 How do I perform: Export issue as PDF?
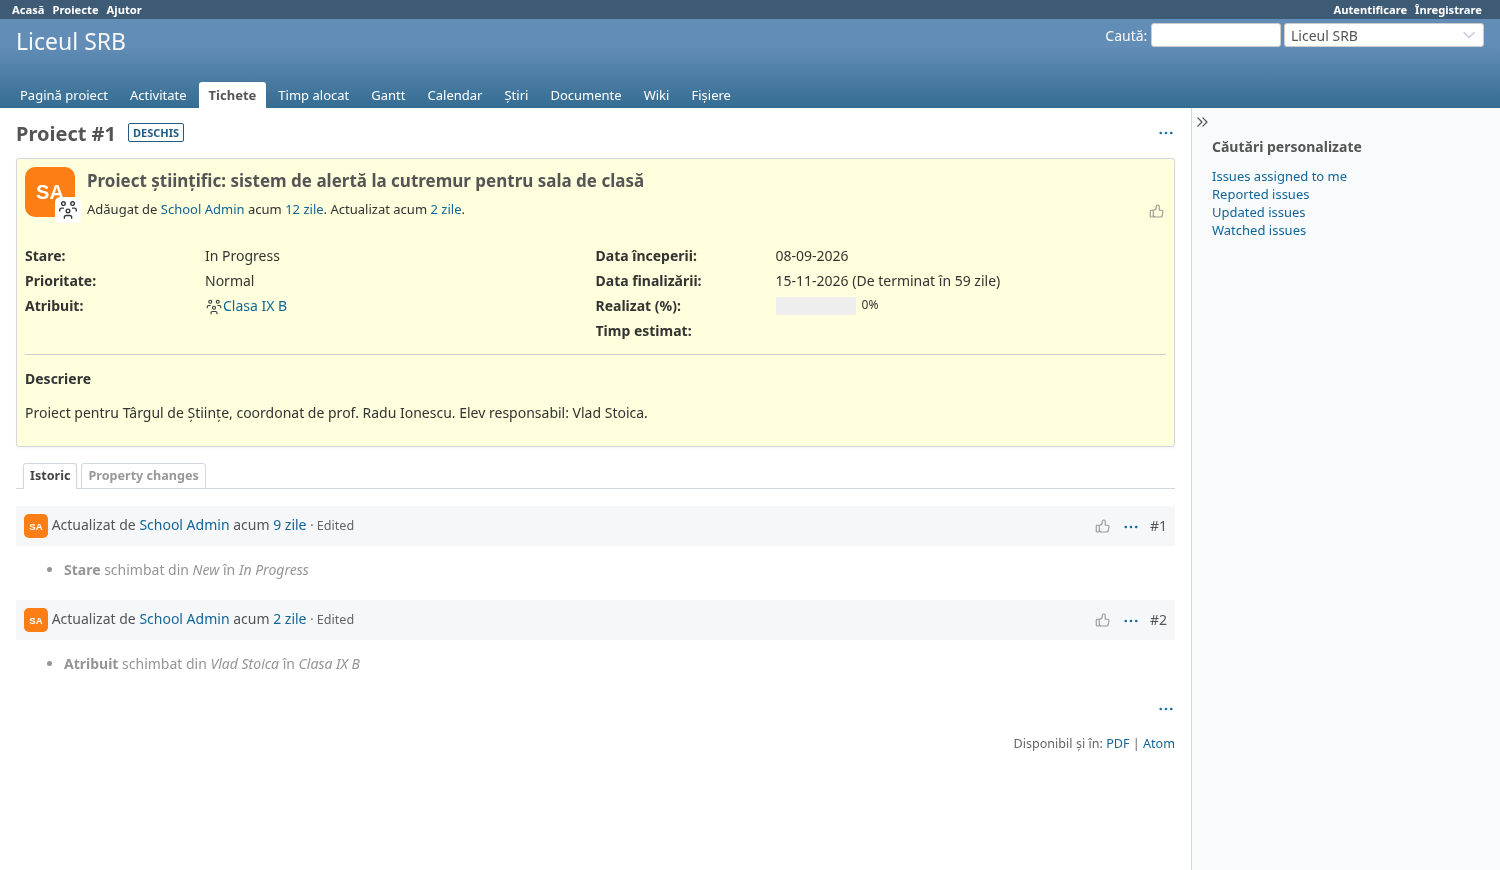[x=1117, y=744]
